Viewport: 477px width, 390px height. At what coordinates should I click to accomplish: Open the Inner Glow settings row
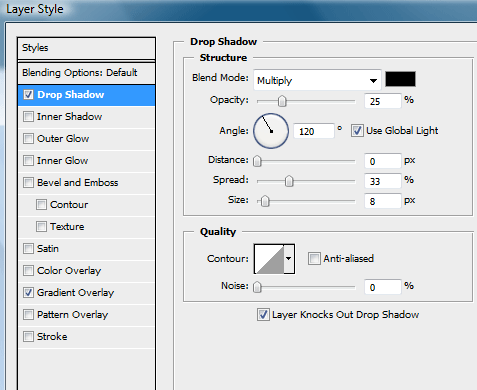(x=86, y=161)
